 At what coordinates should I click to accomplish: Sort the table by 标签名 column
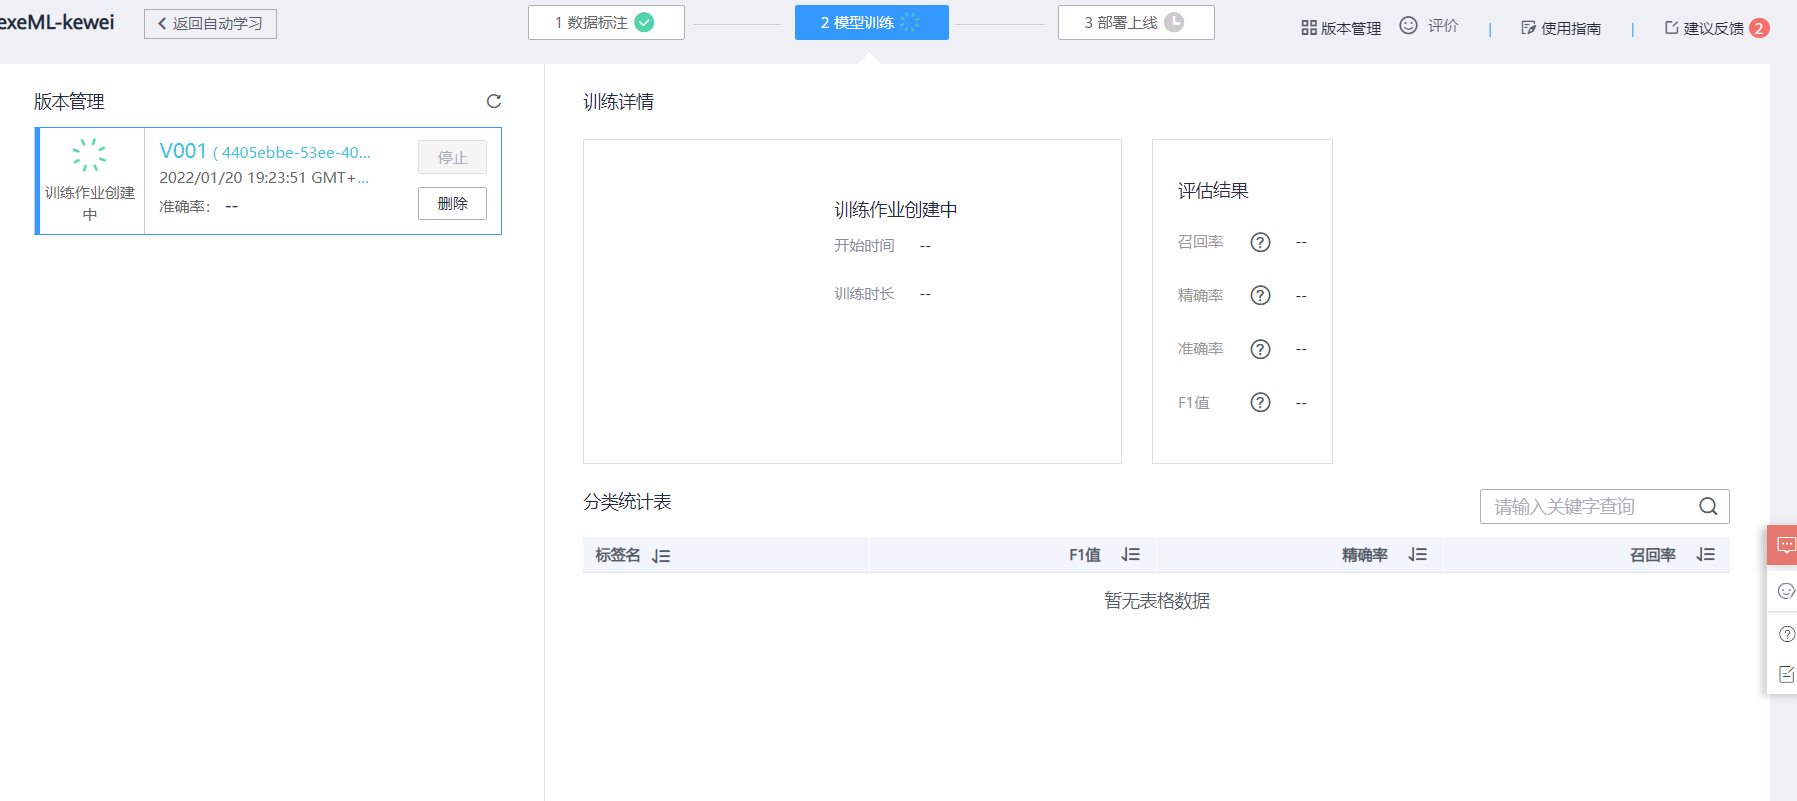pos(661,556)
